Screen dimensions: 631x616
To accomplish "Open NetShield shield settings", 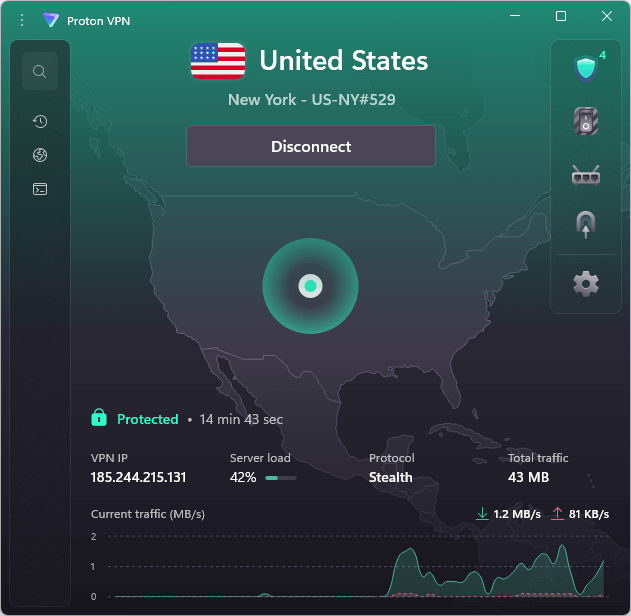I will [585, 69].
